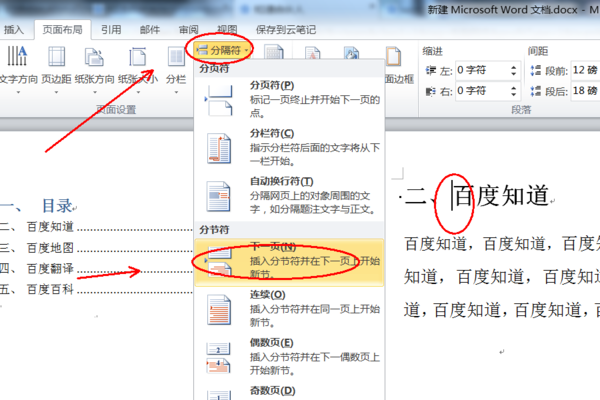Click the left indent 左 input field
Screen dimensions: 600x400
[x=488, y=70]
